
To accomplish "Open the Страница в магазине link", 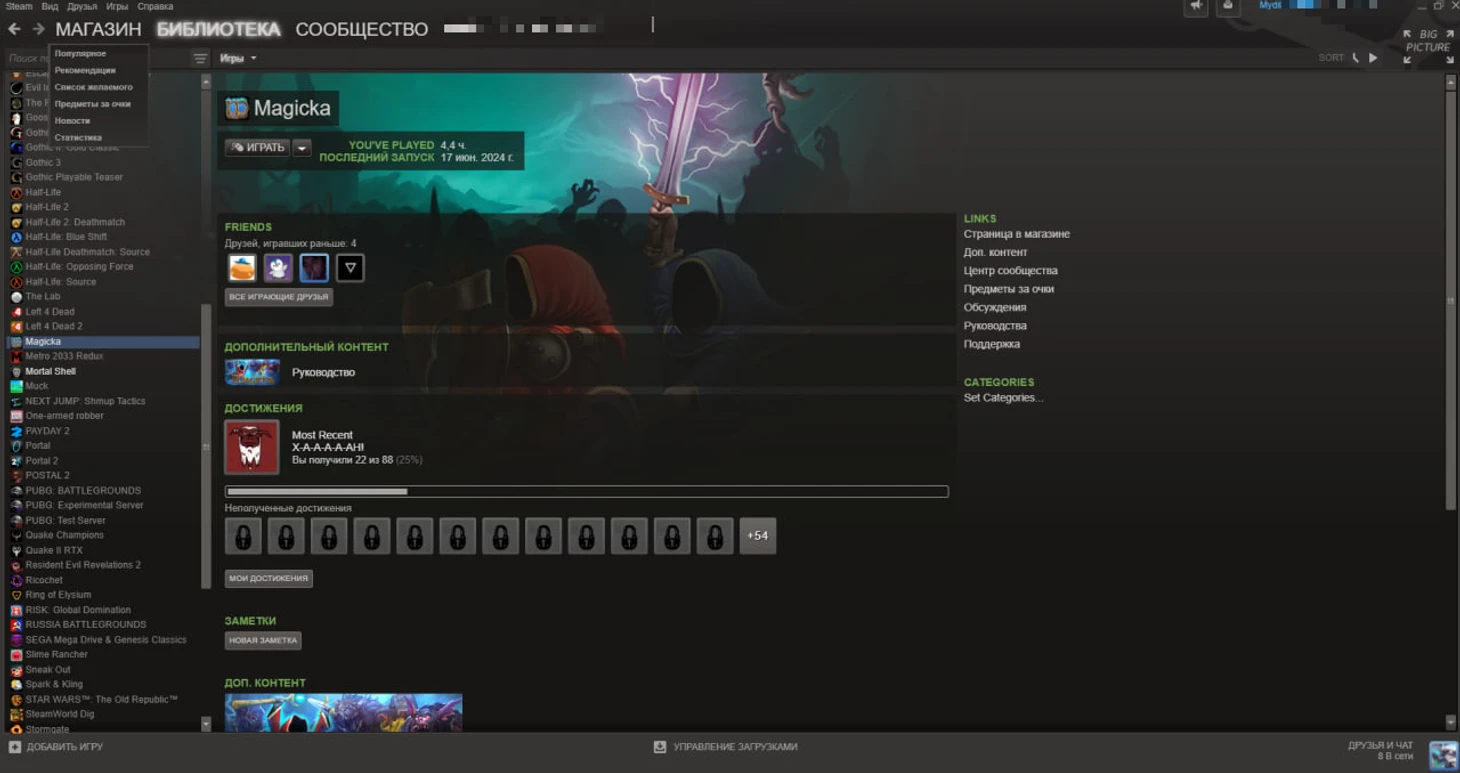I will (1016, 234).
